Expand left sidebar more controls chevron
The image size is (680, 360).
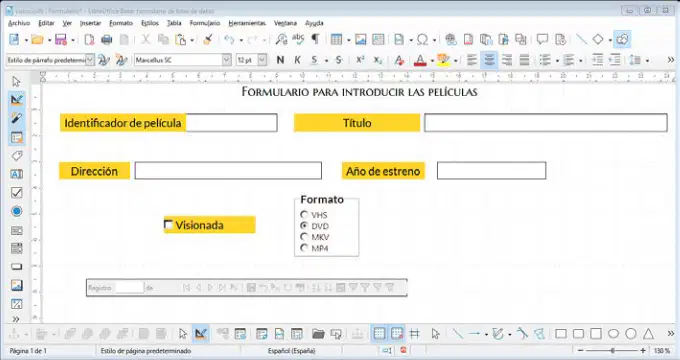coord(16,319)
